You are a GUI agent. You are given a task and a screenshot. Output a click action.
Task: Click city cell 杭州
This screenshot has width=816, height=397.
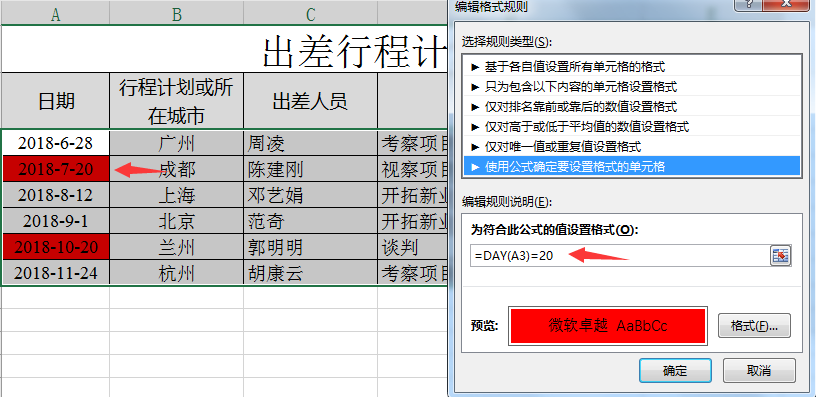coord(176,273)
